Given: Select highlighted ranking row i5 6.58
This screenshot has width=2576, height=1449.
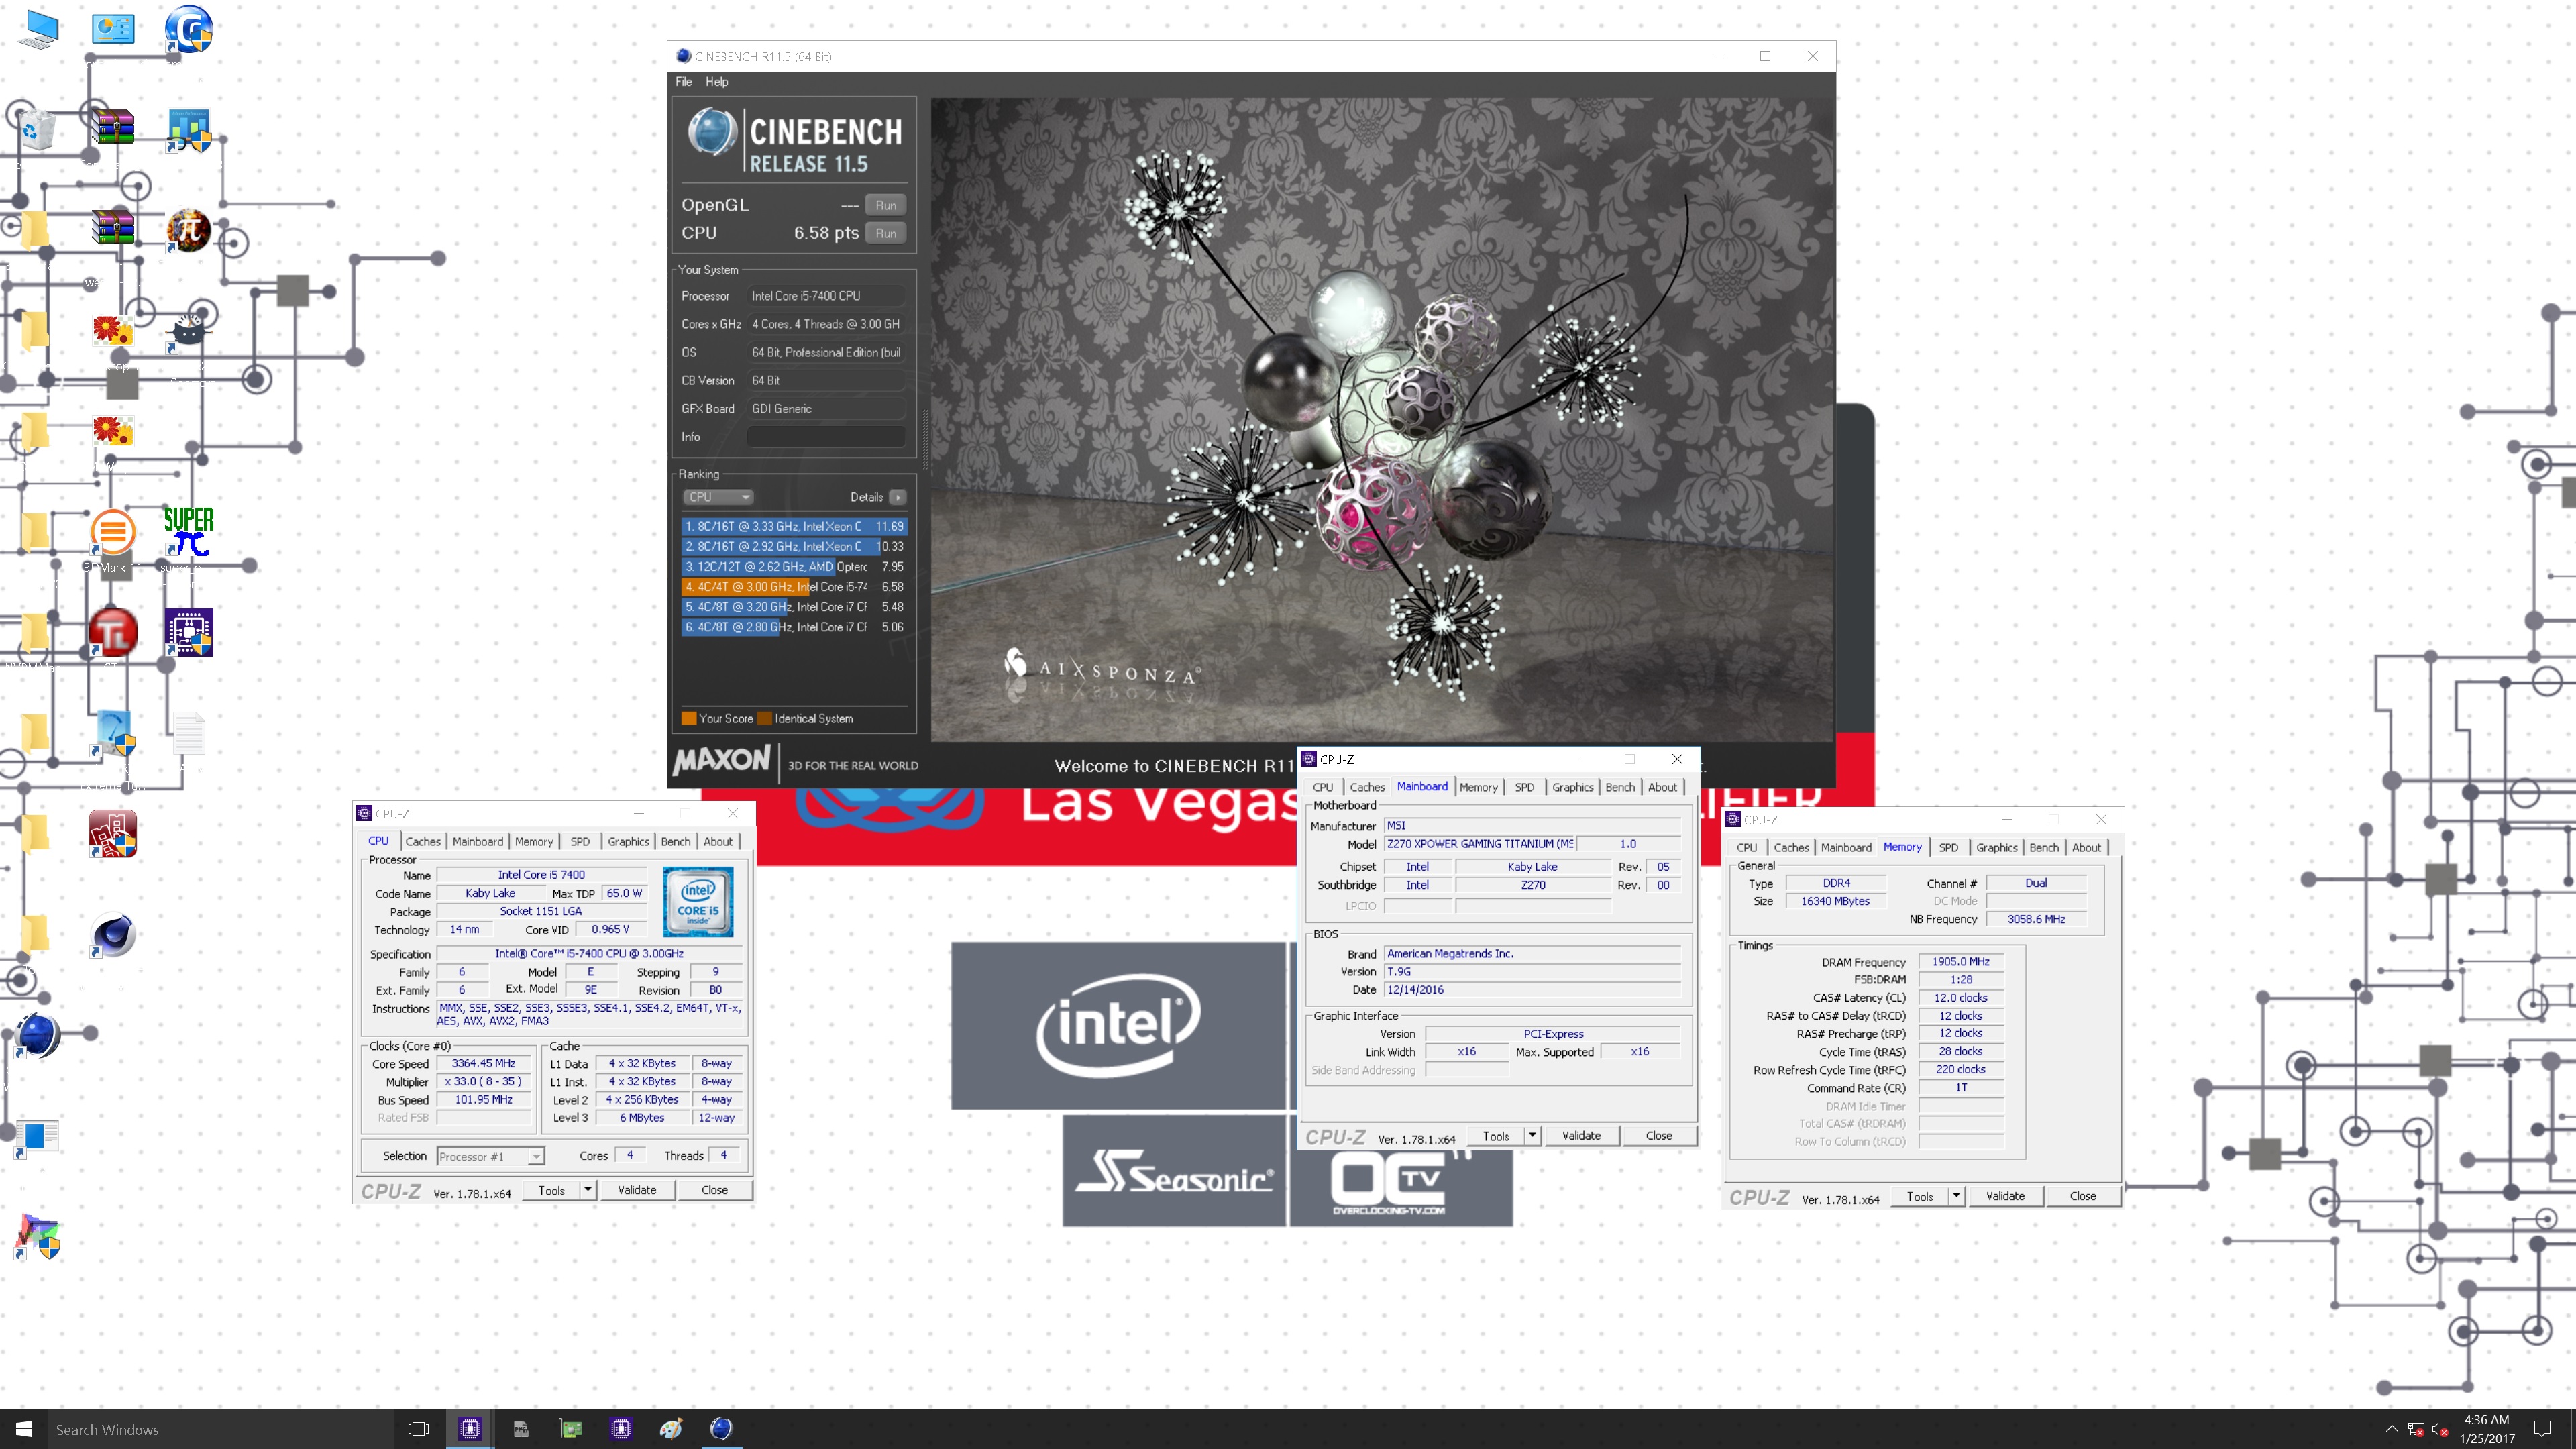Looking at the screenshot, I should pyautogui.click(x=794, y=587).
